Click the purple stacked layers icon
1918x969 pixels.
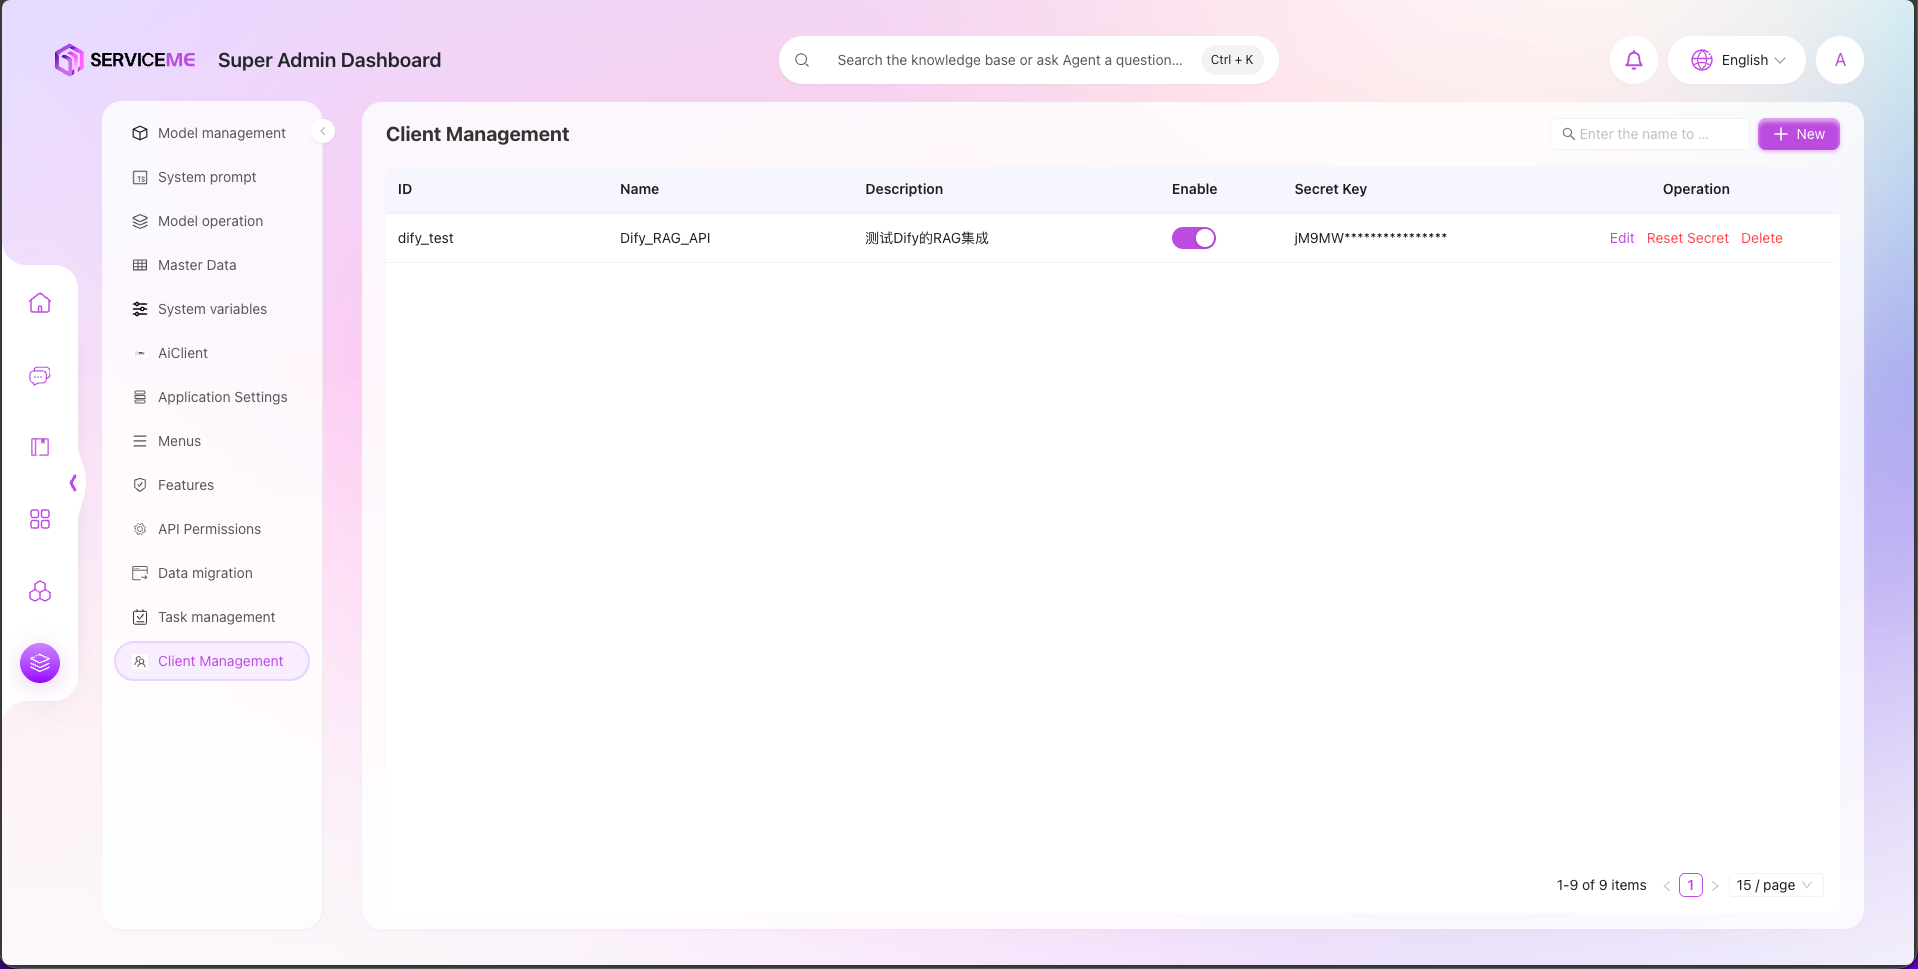[x=40, y=663]
